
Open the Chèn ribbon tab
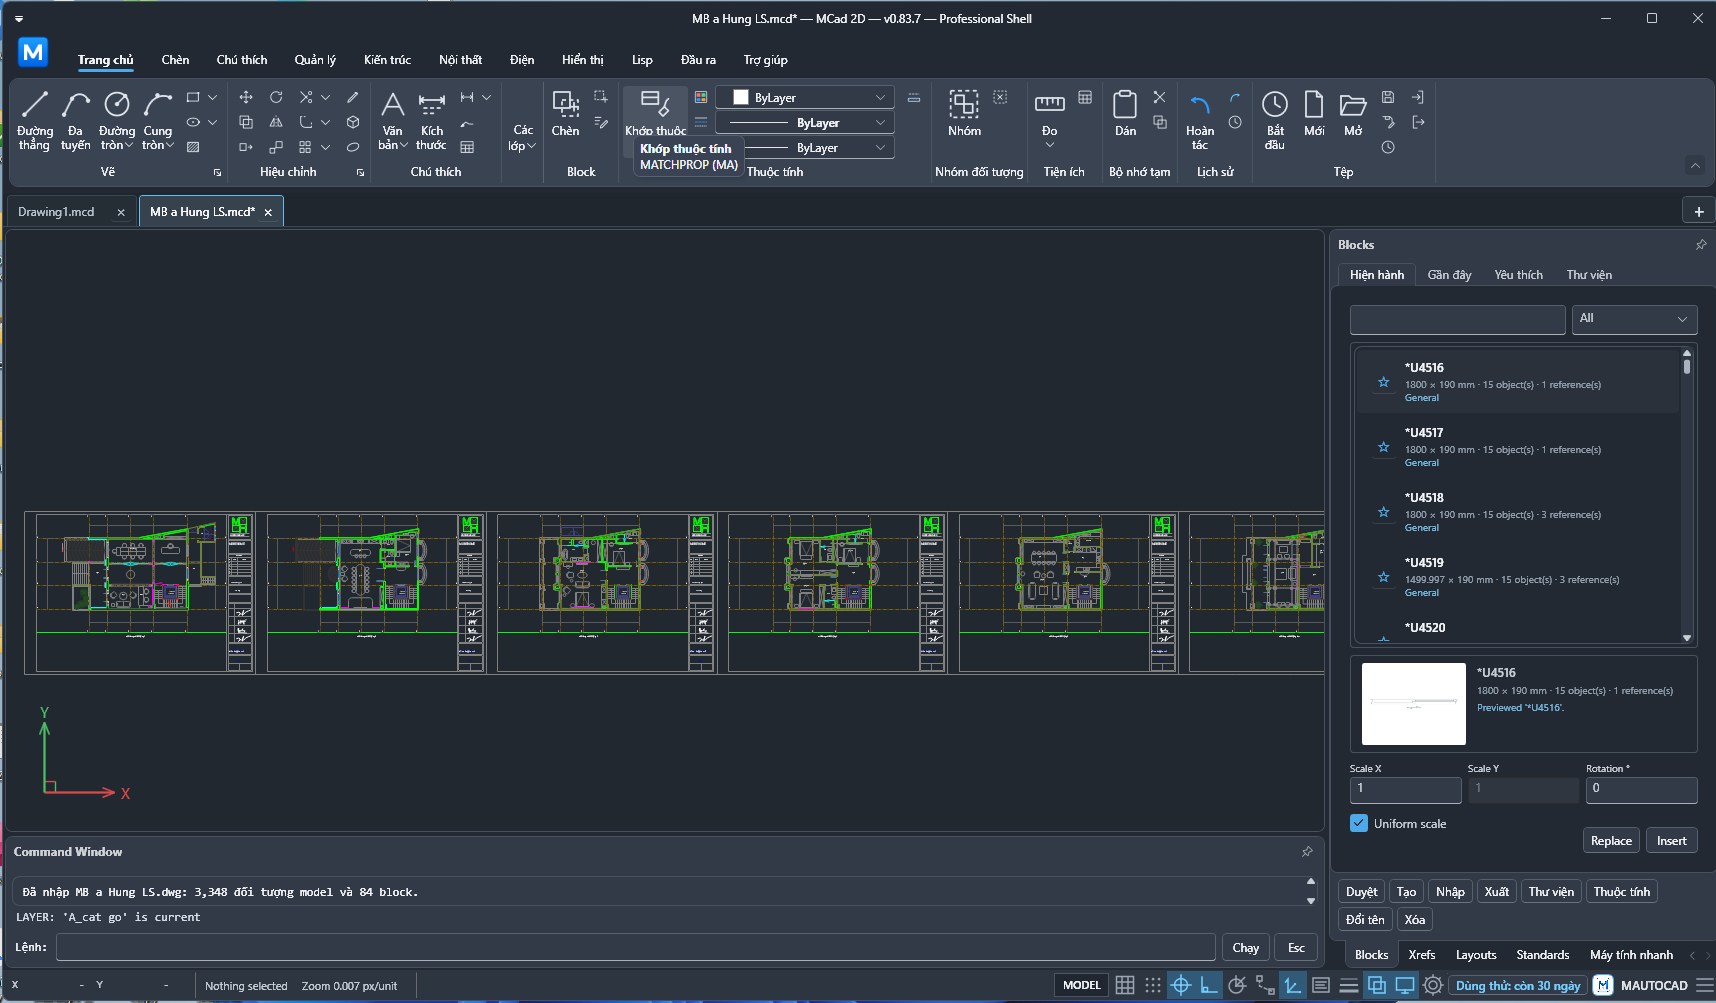pos(175,60)
